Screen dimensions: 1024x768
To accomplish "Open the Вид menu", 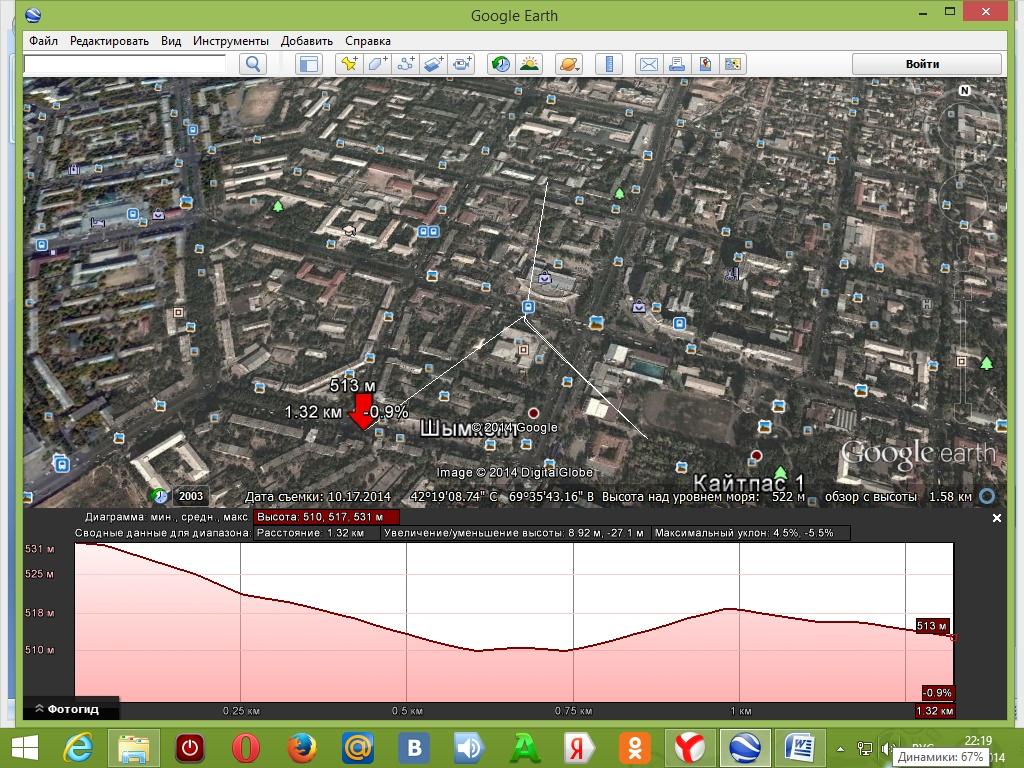I will [x=171, y=40].
